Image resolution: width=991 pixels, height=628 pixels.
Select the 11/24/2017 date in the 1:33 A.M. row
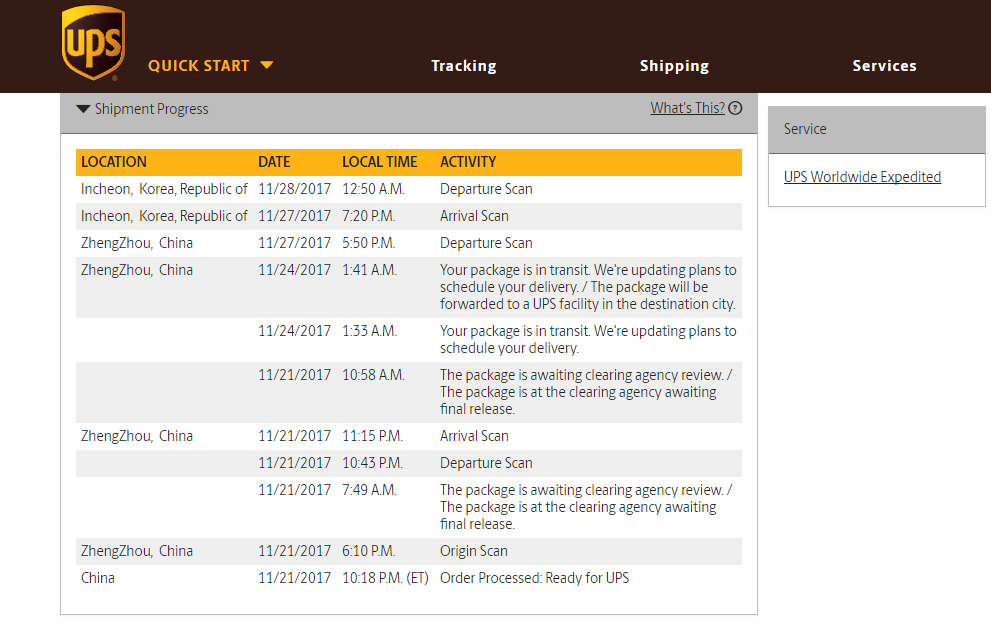[295, 331]
